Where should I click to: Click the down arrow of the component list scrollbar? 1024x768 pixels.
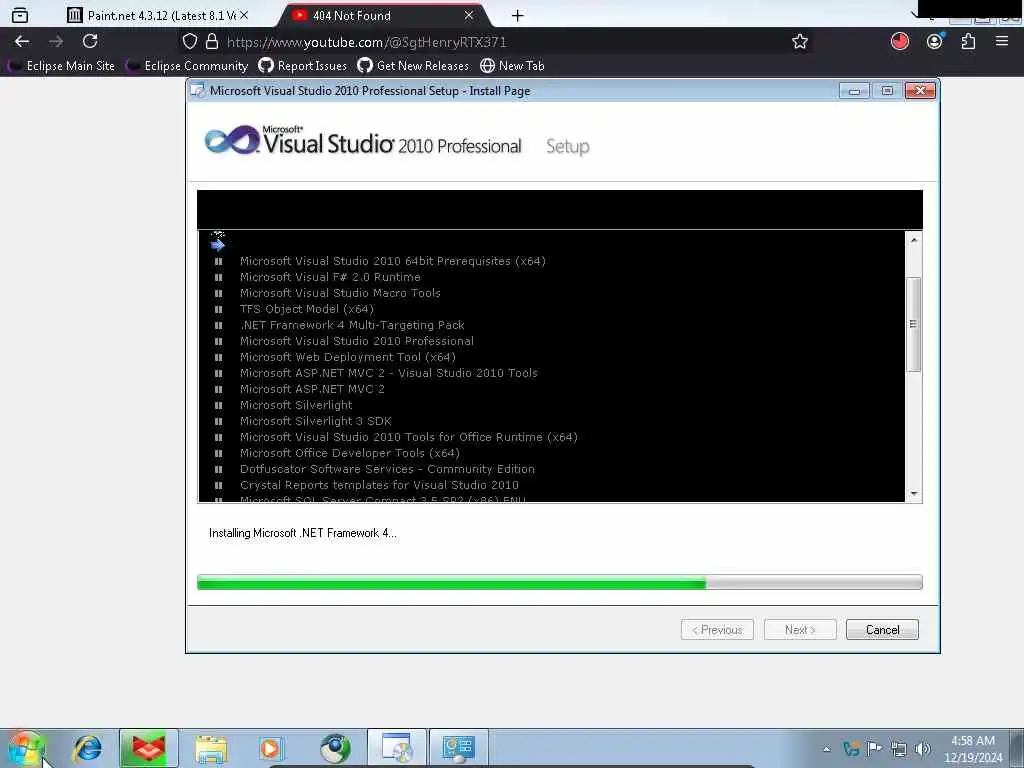click(914, 494)
